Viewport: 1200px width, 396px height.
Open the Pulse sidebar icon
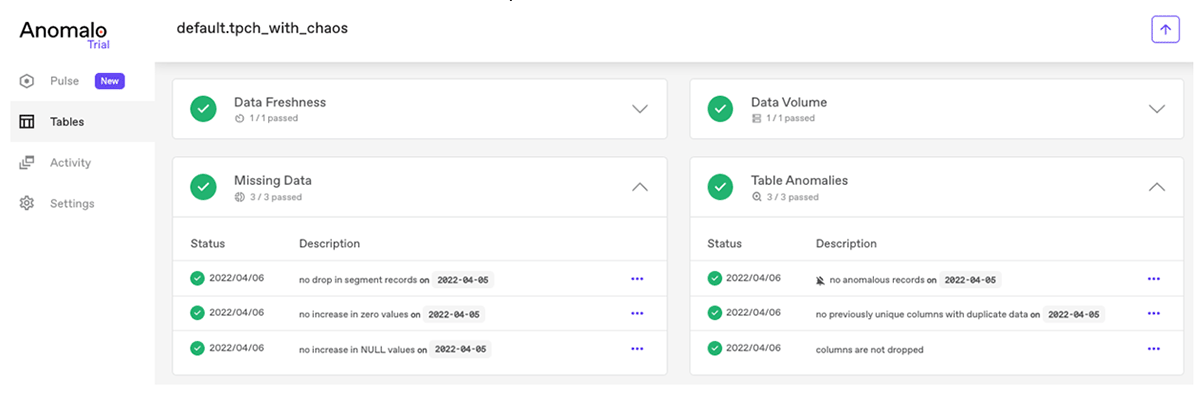[28, 81]
